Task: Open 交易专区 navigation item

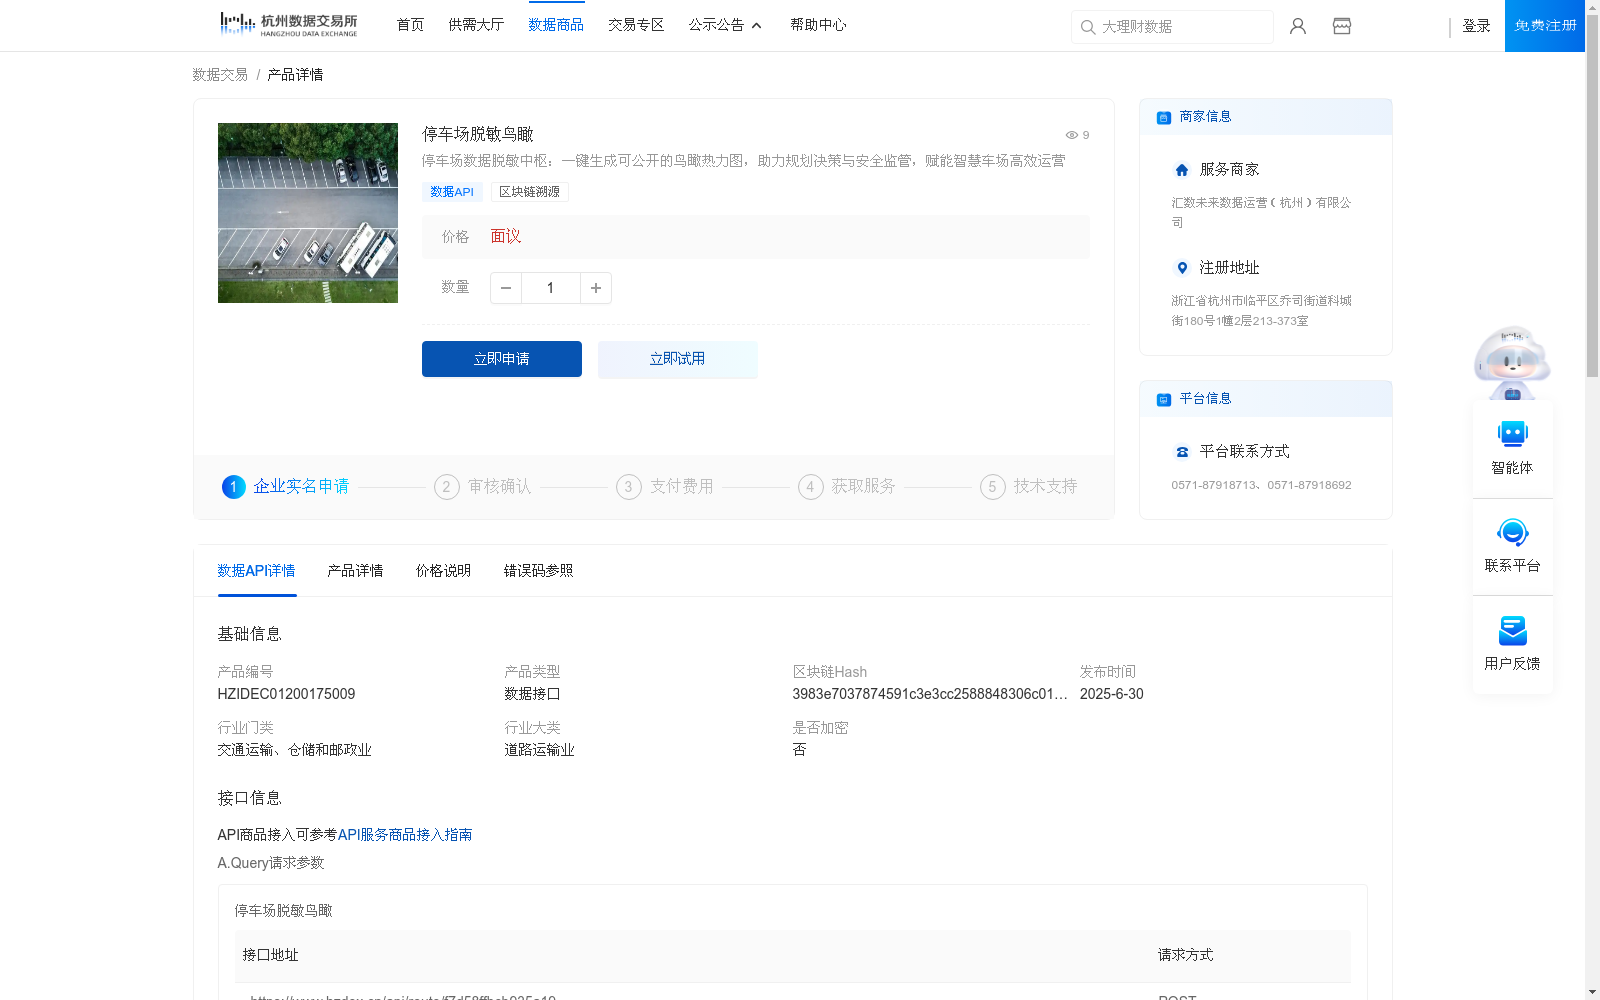Action: pos(636,25)
